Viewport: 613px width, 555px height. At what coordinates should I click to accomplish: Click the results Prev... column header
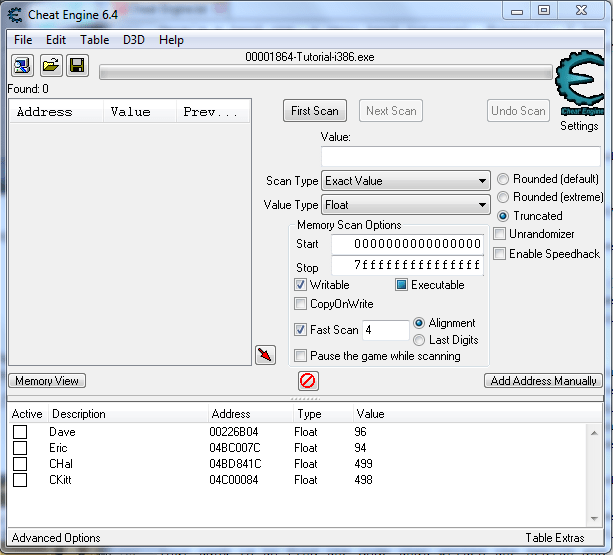(213, 112)
